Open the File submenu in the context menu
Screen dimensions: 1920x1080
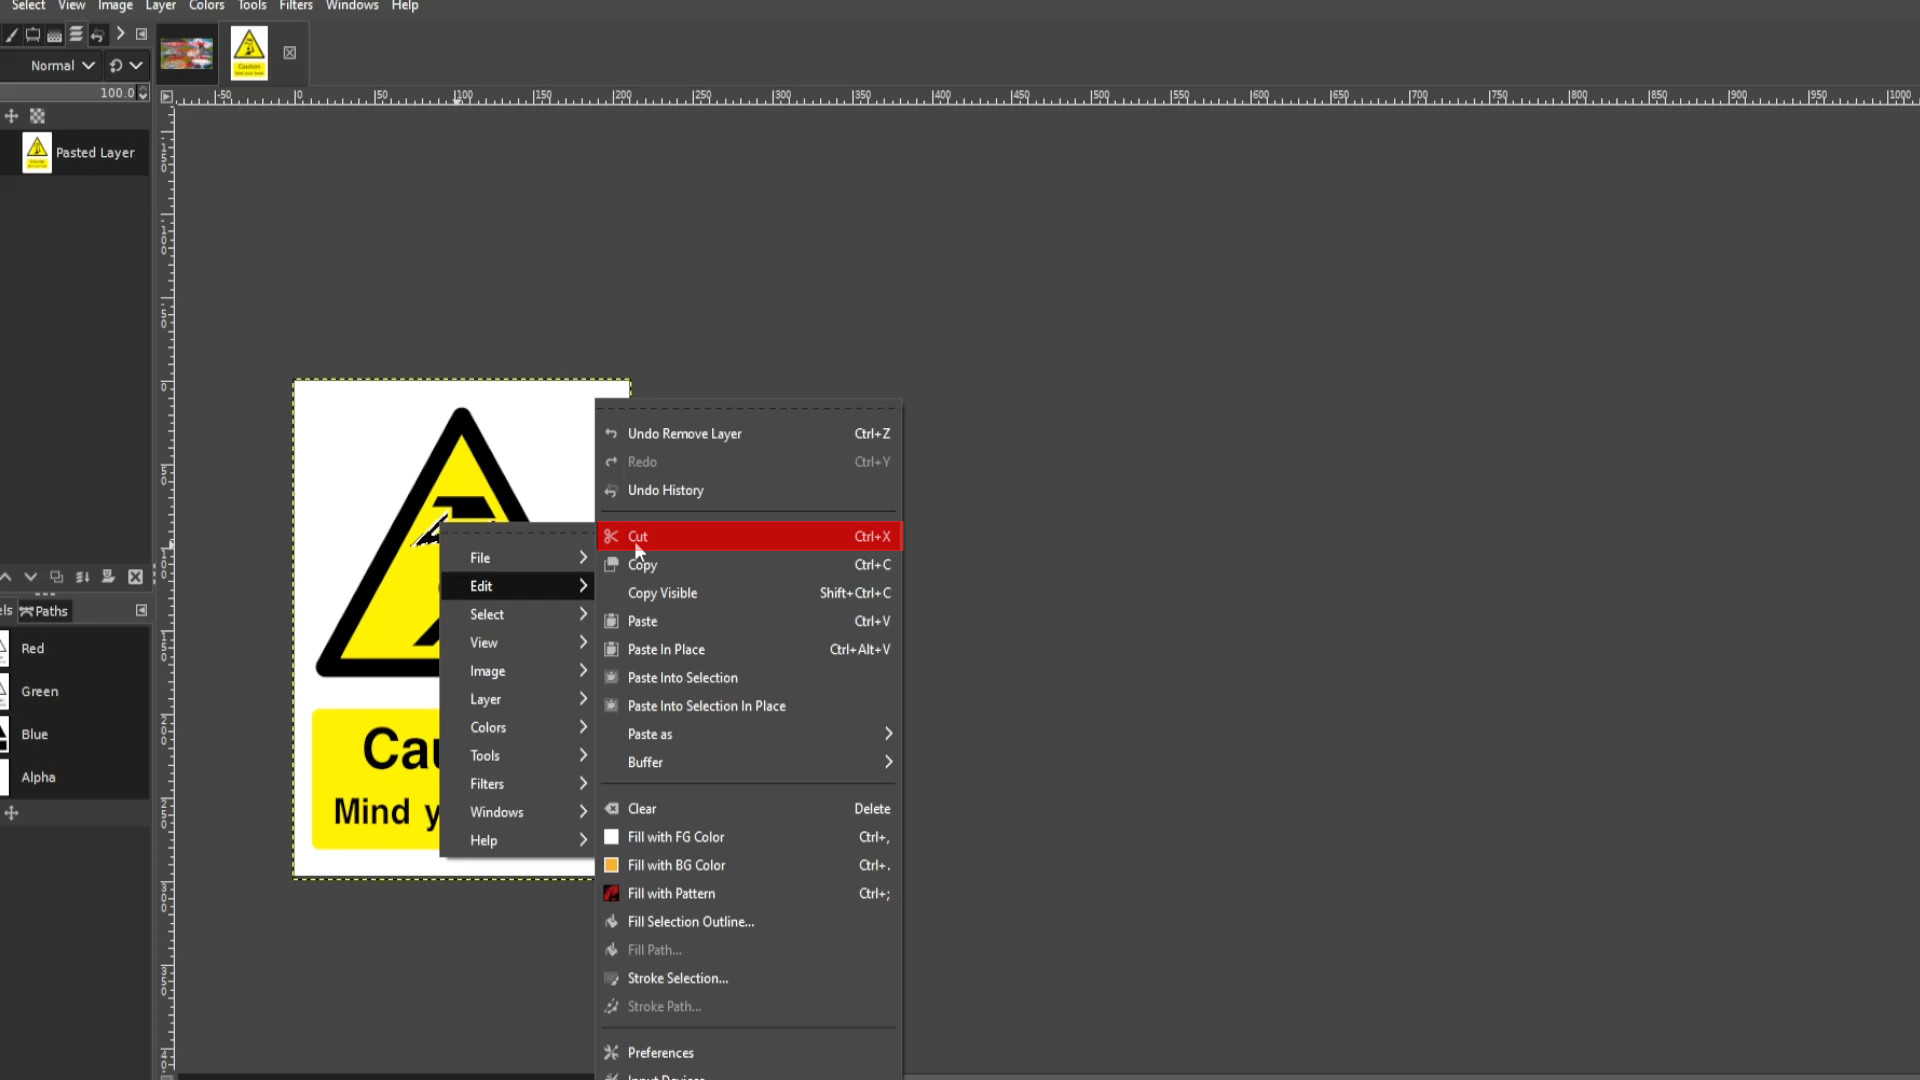517,558
